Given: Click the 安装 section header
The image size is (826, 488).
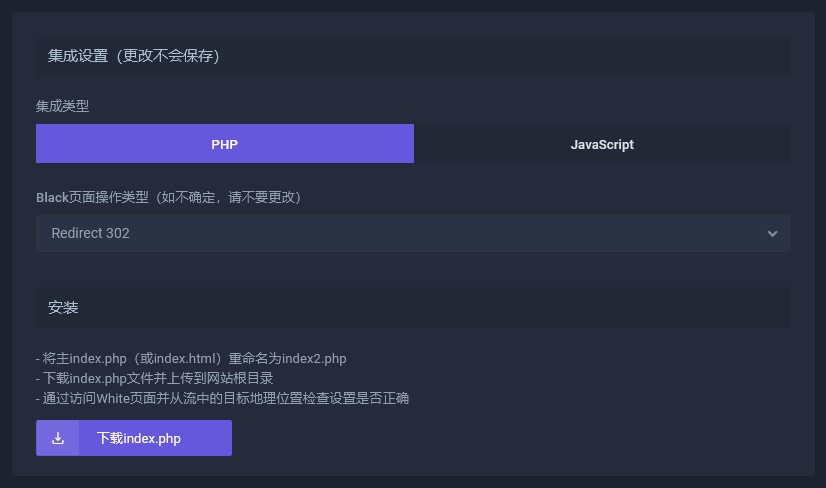Looking at the screenshot, I should click(x=63, y=308).
